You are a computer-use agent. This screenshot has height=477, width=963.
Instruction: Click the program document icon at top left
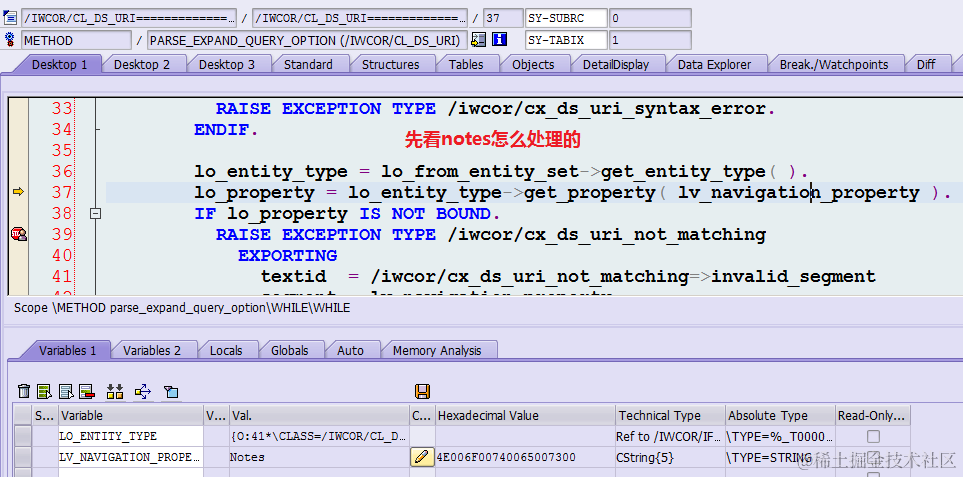point(10,18)
